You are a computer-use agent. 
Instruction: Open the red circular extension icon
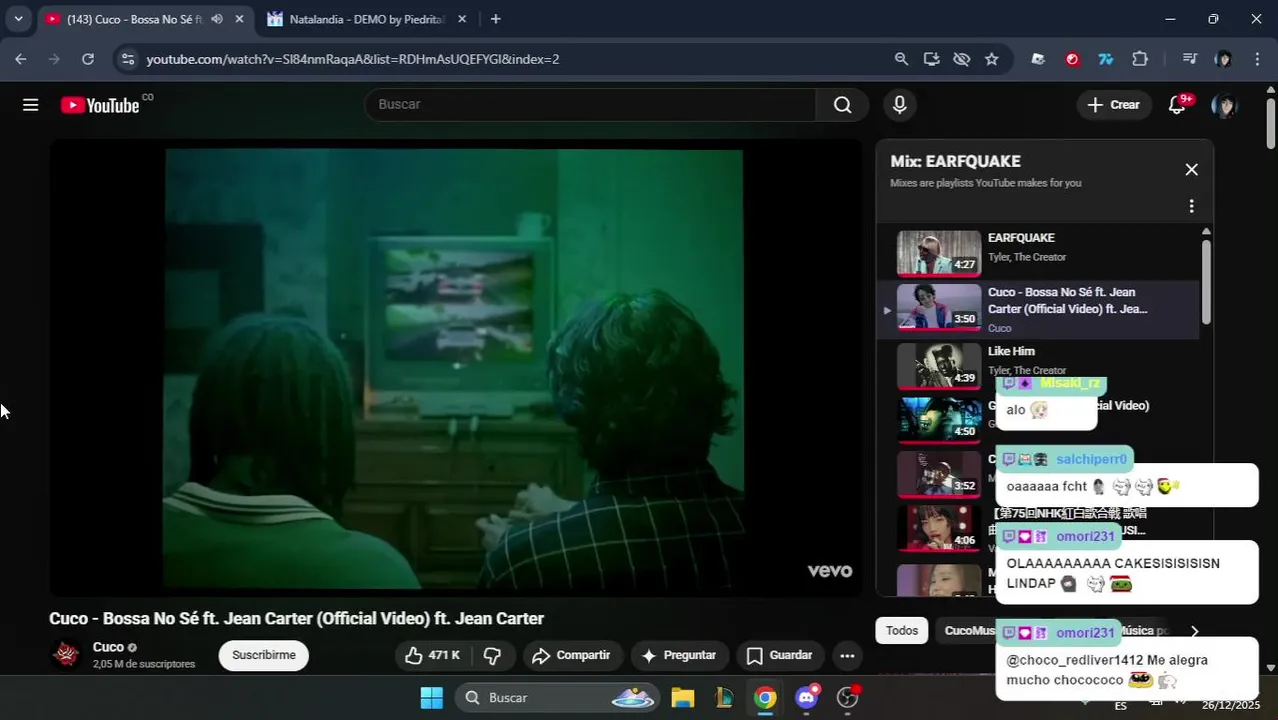(x=1072, y=59)
